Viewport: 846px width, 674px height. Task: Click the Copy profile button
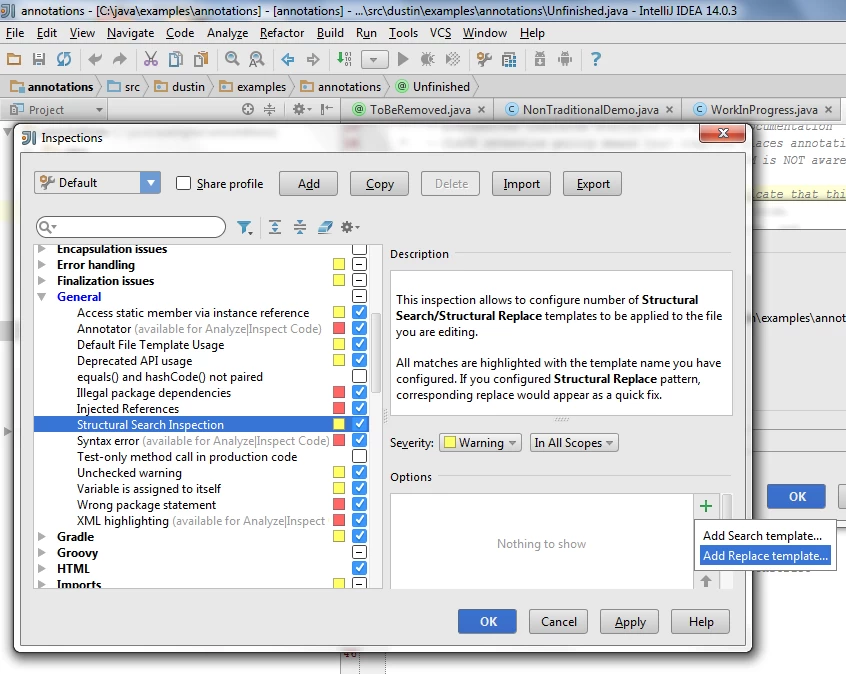379,184
